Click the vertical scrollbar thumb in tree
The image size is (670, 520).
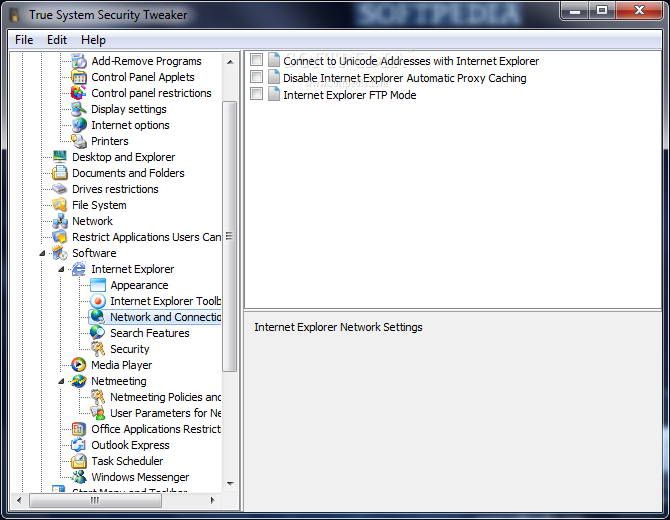(x=230, y=236)
